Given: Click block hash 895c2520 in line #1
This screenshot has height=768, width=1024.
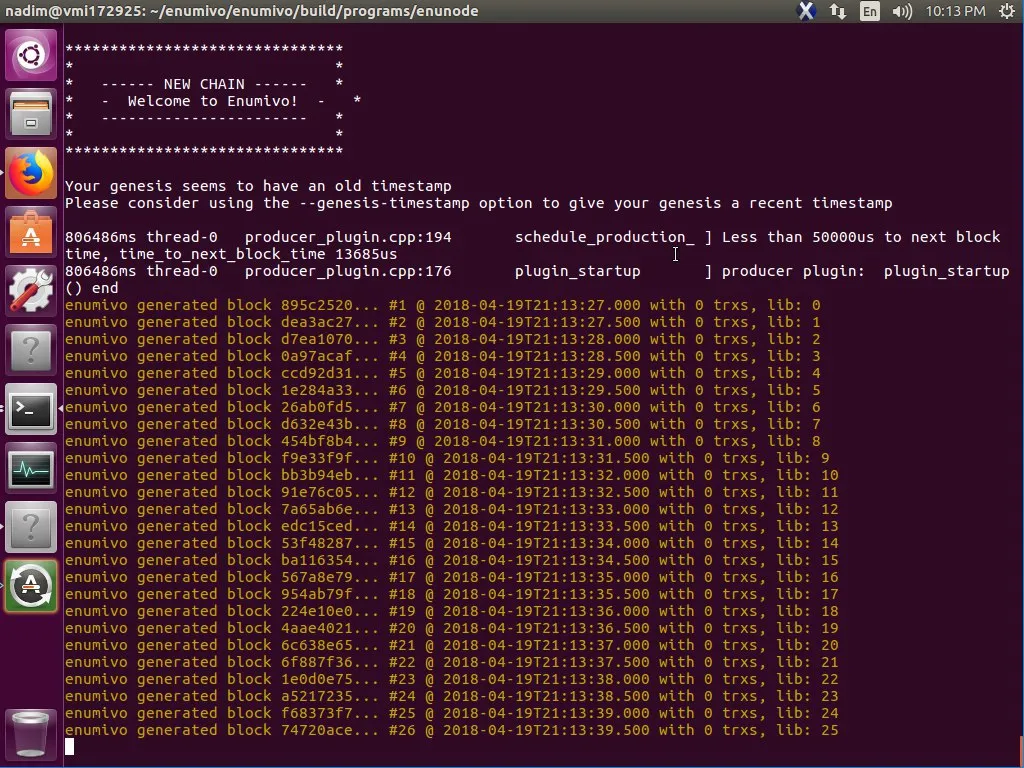Looking at the screenshot, I should click(317, 305).
